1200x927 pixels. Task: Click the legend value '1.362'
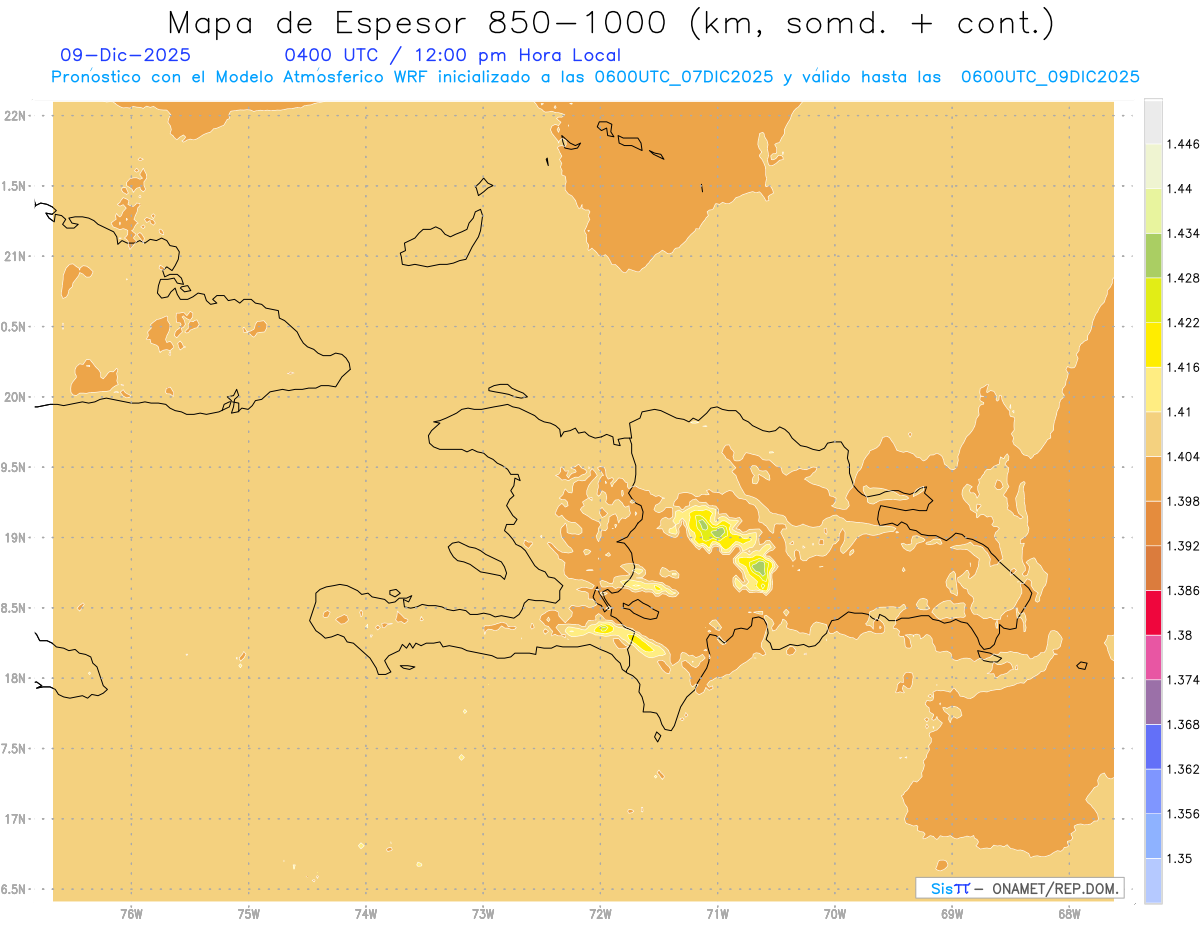1183,769
